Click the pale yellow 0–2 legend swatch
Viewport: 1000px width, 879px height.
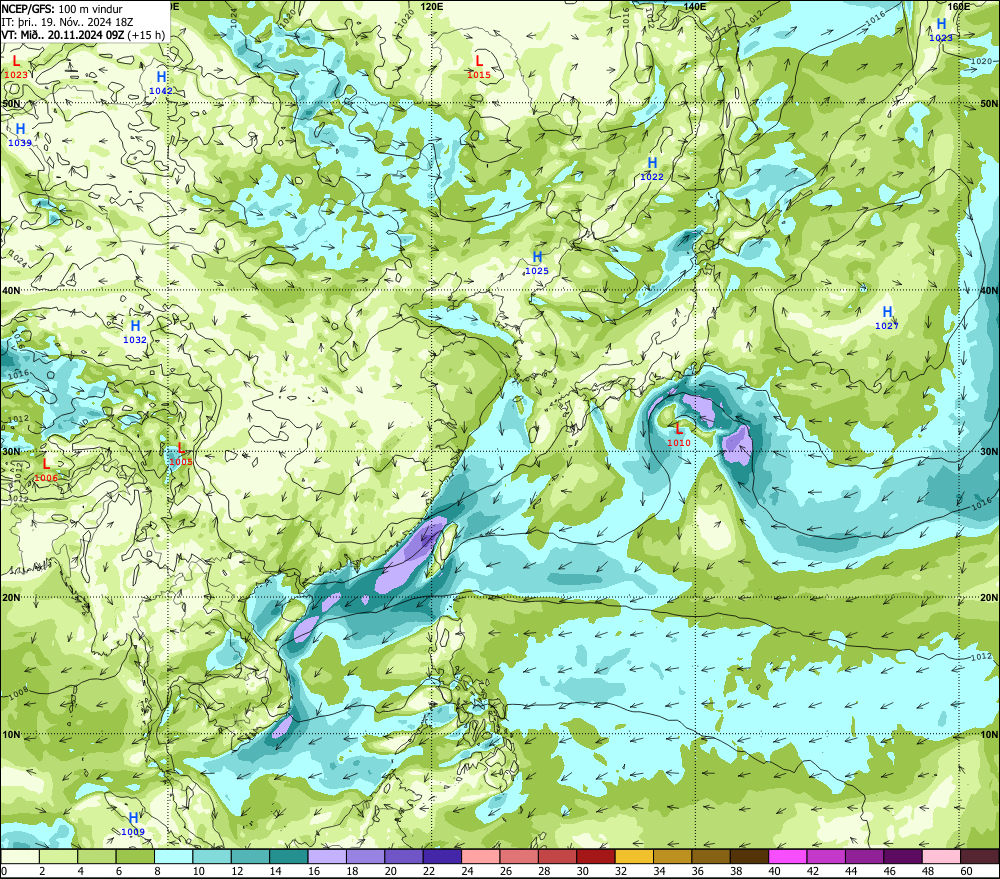pyautogui.click(x=20, y=856)
